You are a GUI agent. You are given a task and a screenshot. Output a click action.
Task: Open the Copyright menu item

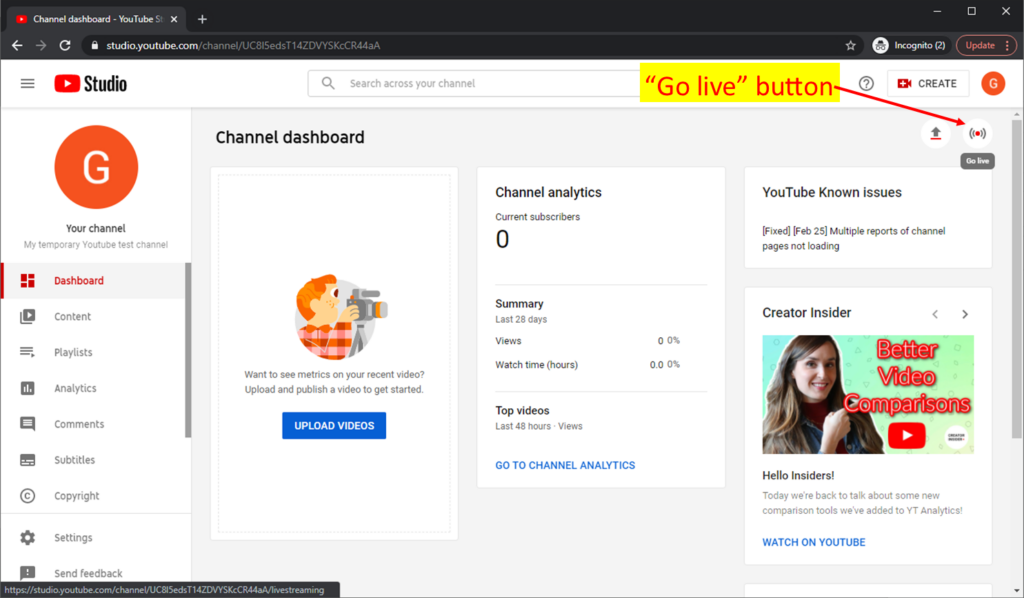[94, 496]
